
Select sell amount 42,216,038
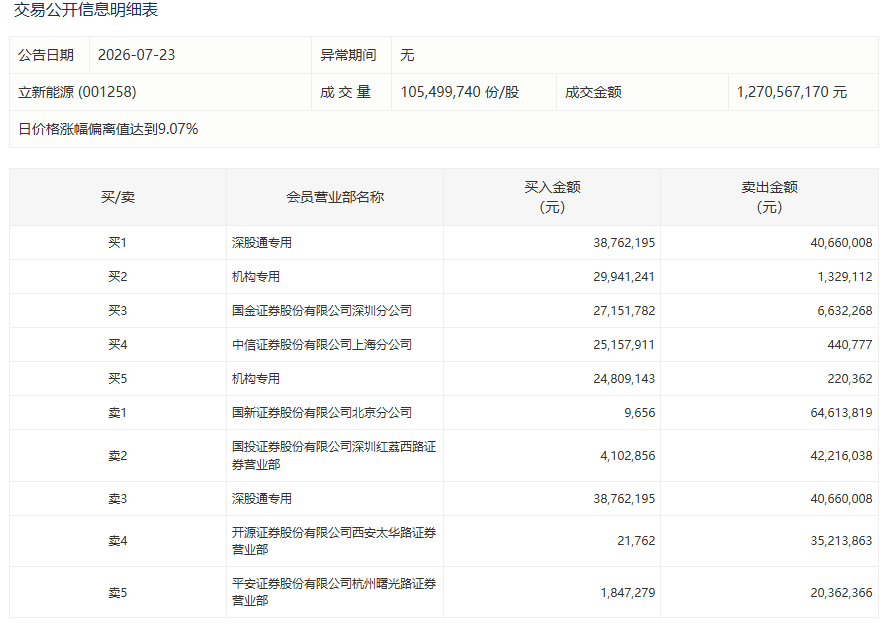click(841, 456)
